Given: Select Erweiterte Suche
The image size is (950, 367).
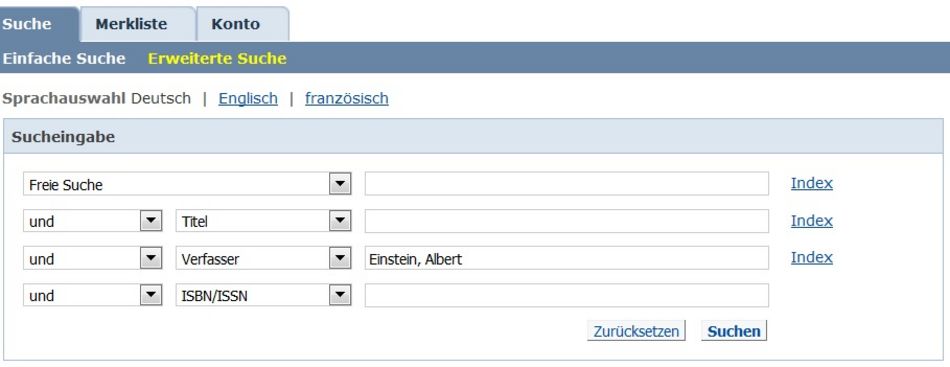Looking at the screenshot, I should [x=217, y=58].
